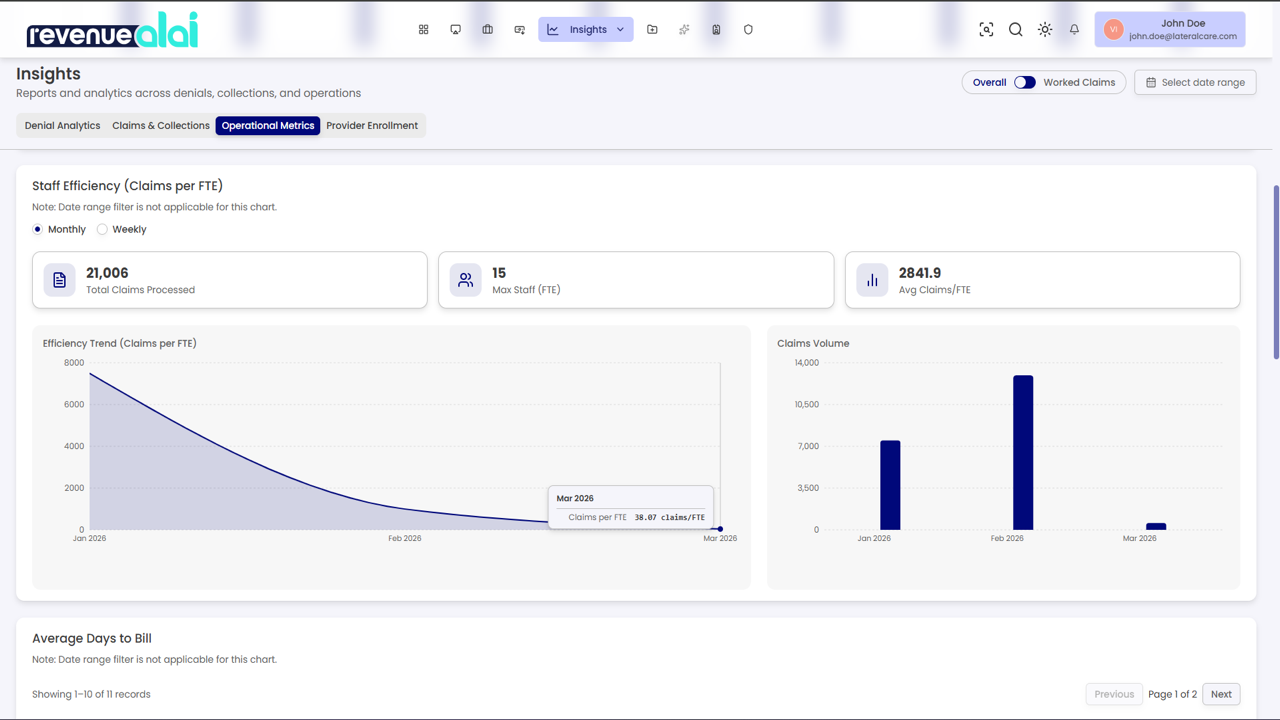Image resolution: width=1280 pixels, height=720 pixels.
Task: Select the Monthly radio button
Action: click(x=38, y=229)
